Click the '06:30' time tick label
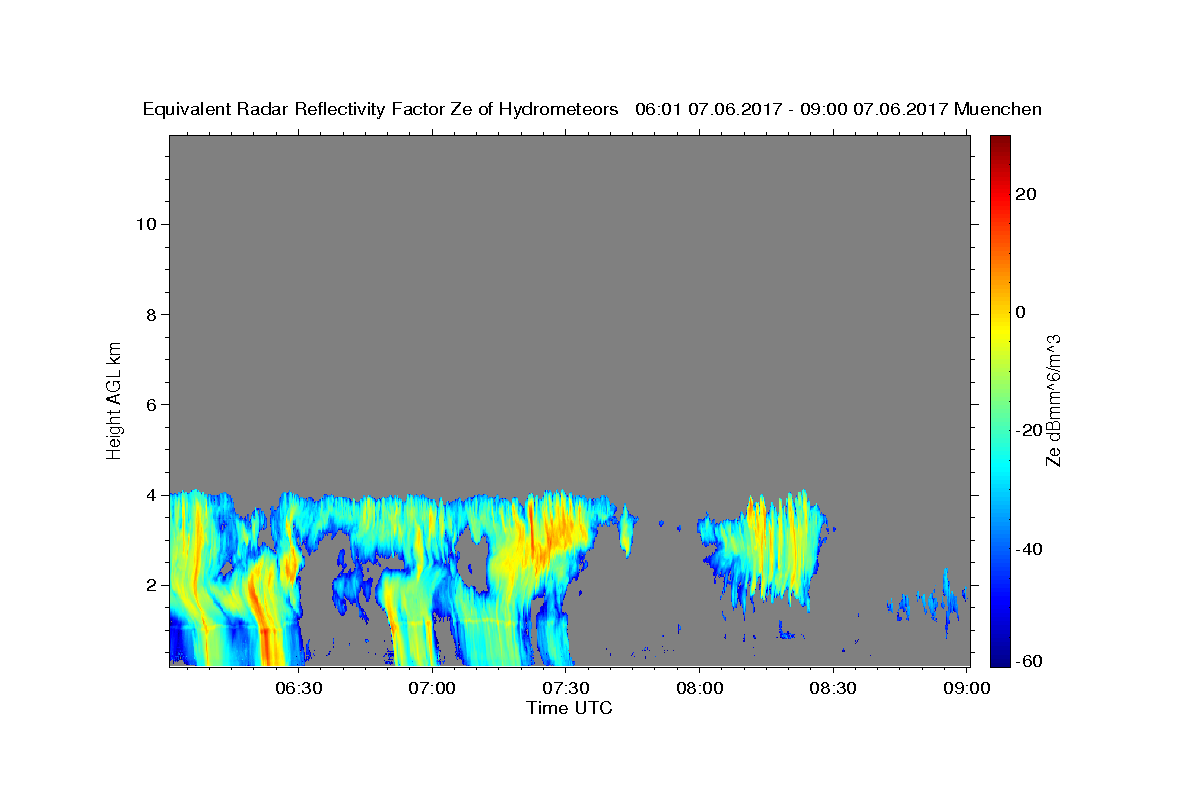The height and width of the screenshot is (800, 1200). [298, 689]
